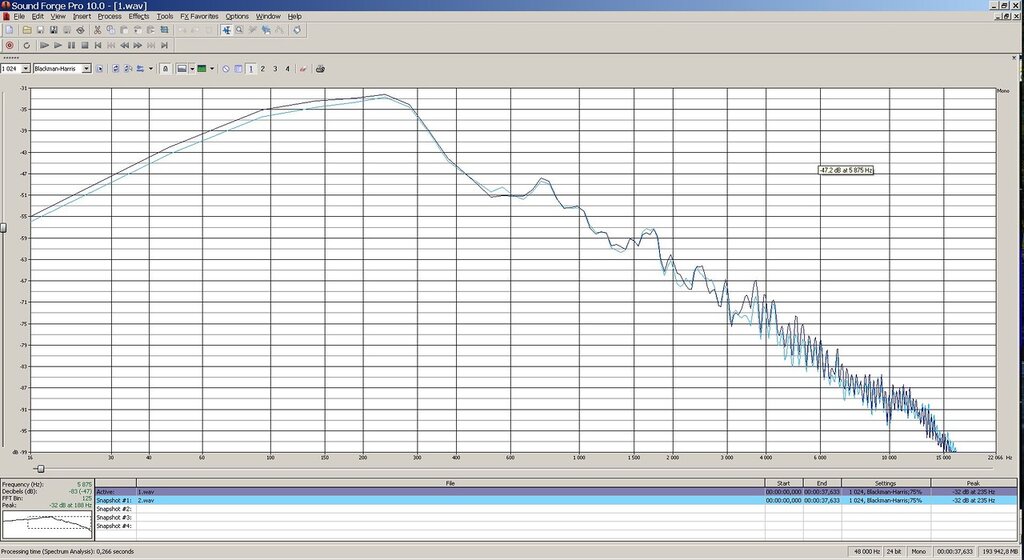Toggle the loop playback button
This screenshot has width=1024, height=560.
point(27,45)
